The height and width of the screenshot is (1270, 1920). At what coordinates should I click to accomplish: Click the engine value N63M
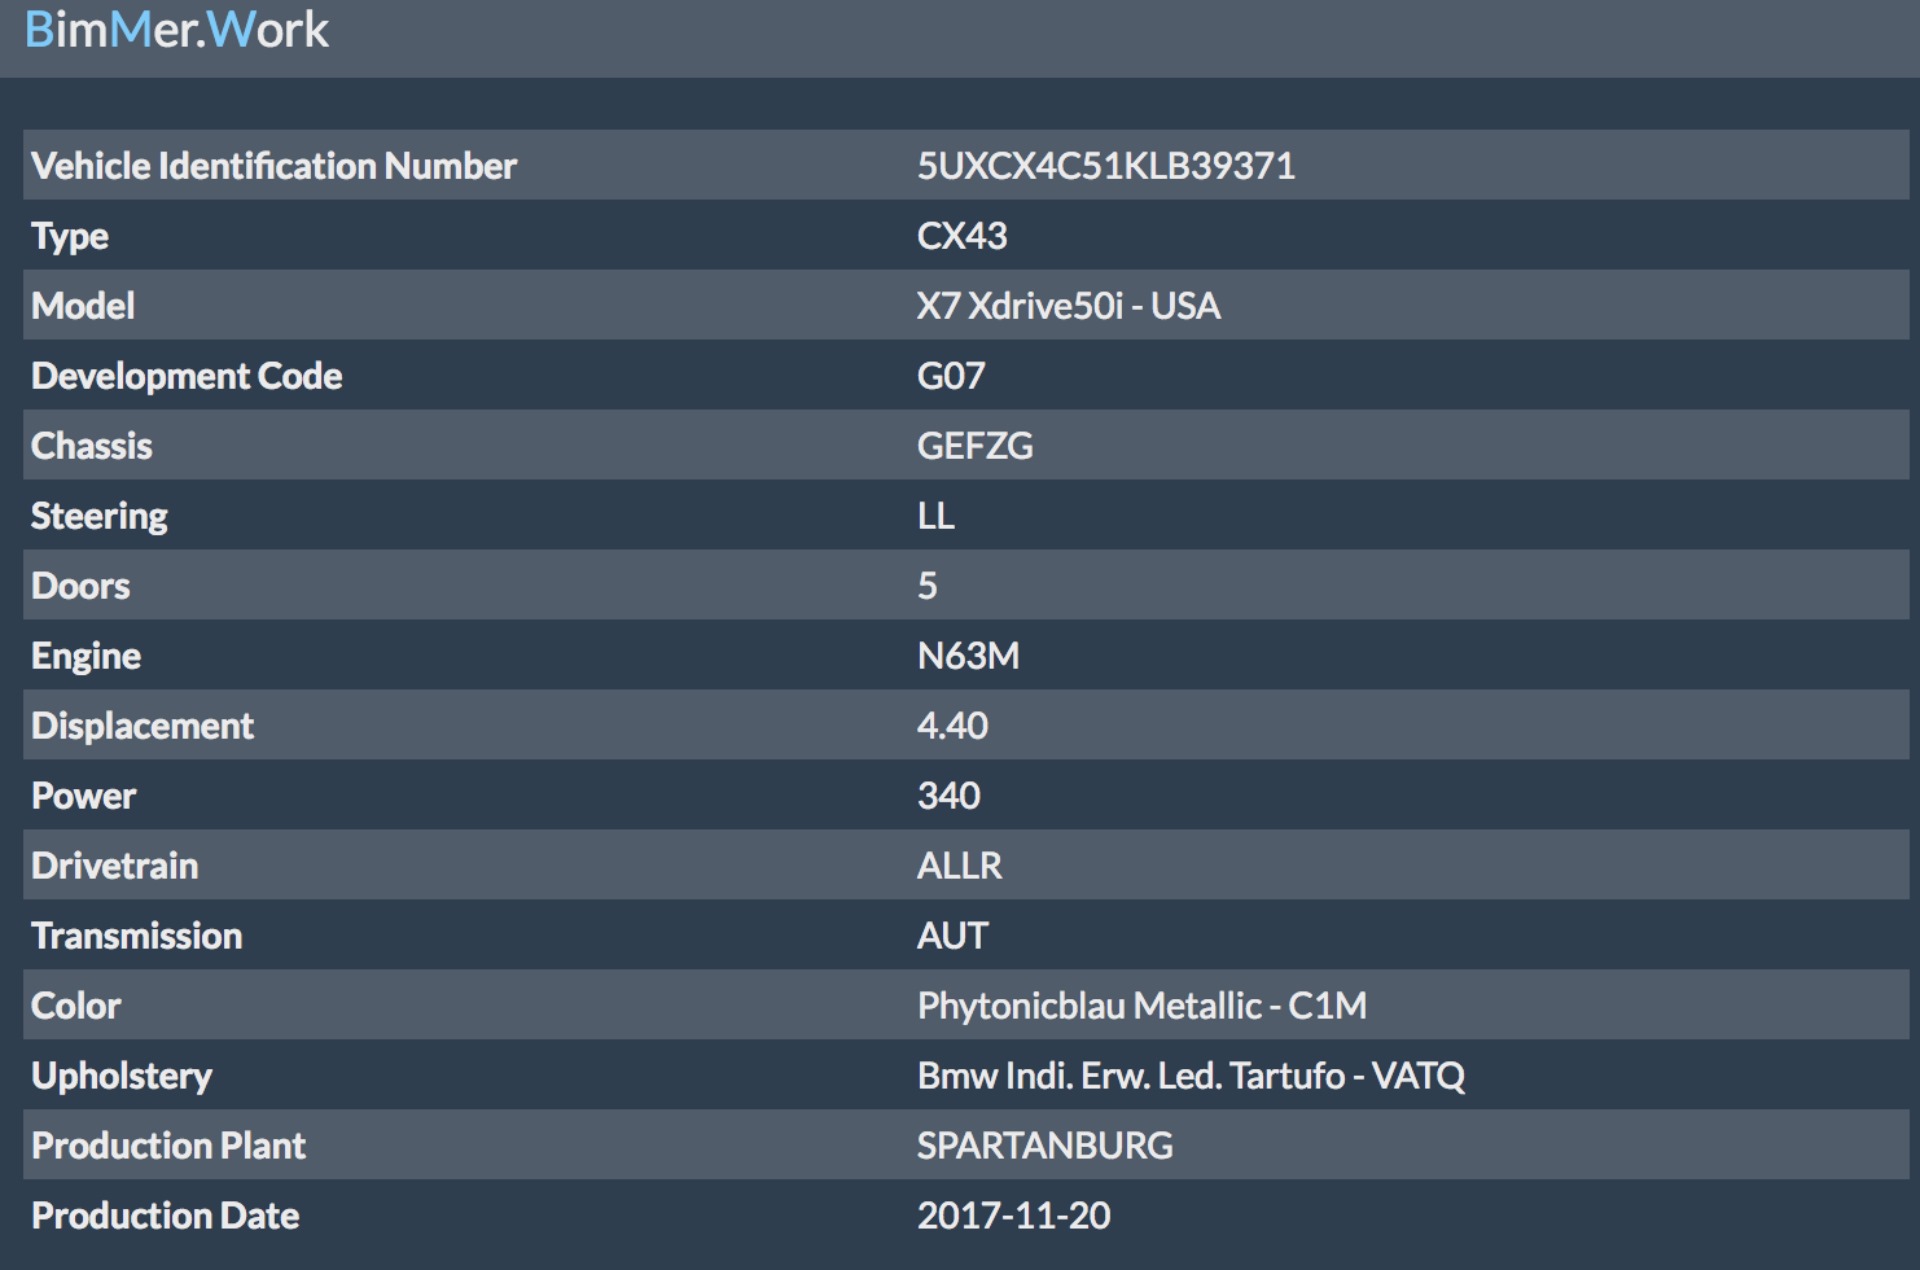tap(967, 656)
